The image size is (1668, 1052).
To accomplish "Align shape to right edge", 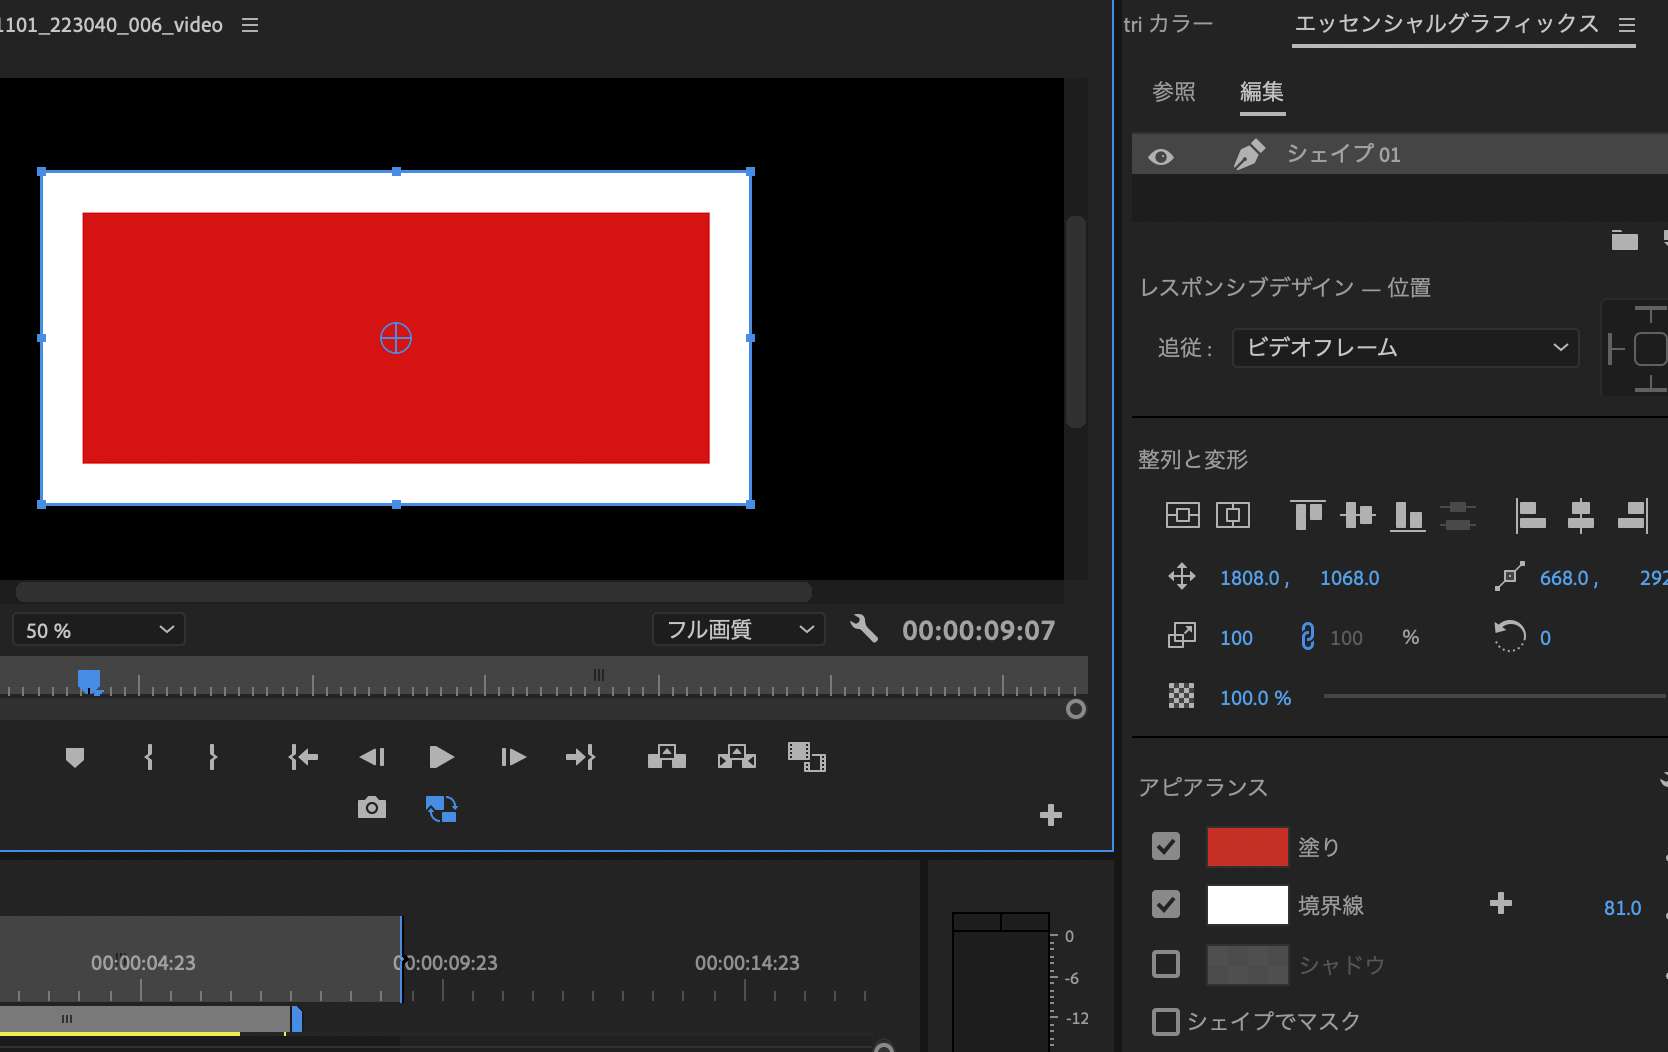I will point(1632,515).
